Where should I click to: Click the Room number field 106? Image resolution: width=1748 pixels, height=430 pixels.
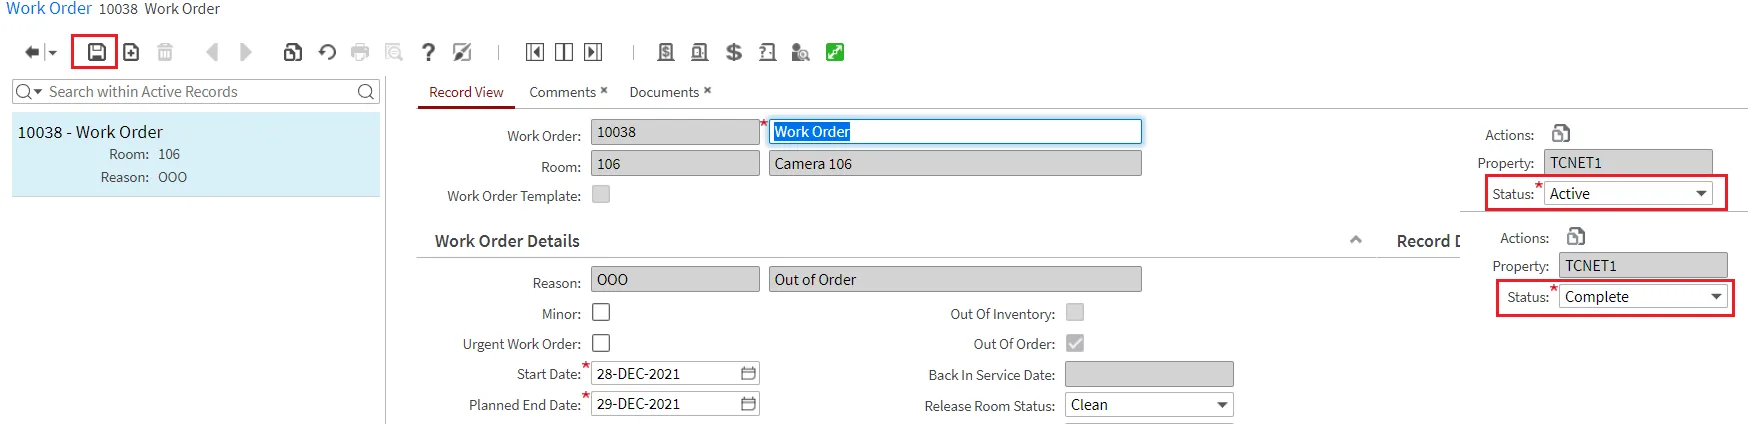pyautogui.click(x=675, y=164)
